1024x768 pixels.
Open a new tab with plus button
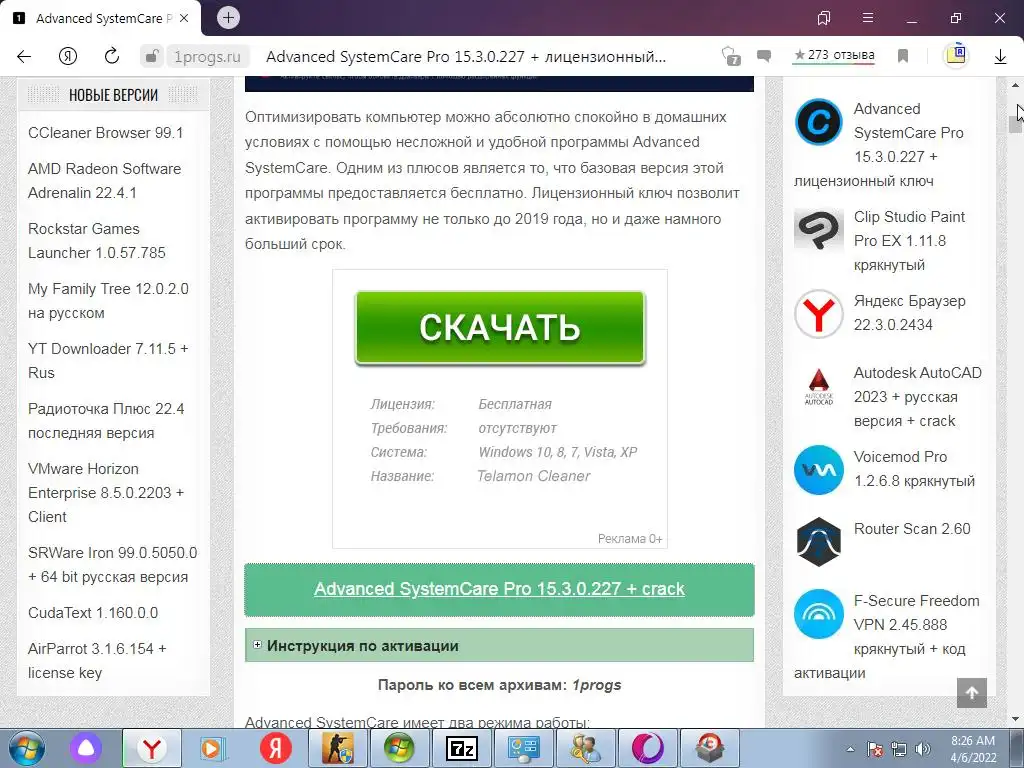(228, 18)
